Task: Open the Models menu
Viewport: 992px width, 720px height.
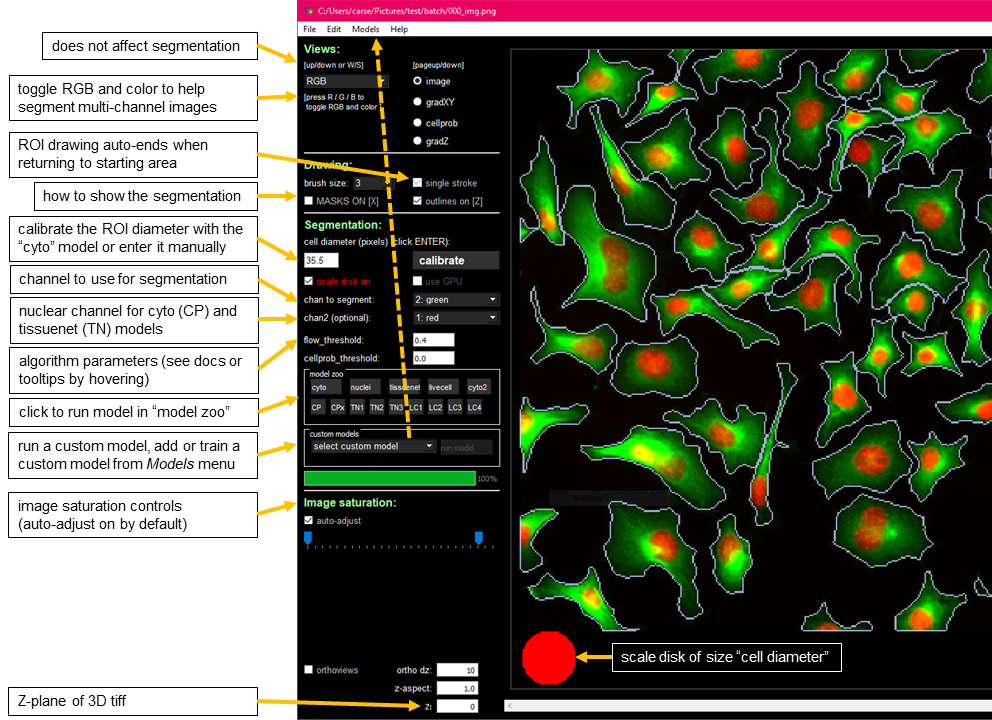Action: click(365, 29)
